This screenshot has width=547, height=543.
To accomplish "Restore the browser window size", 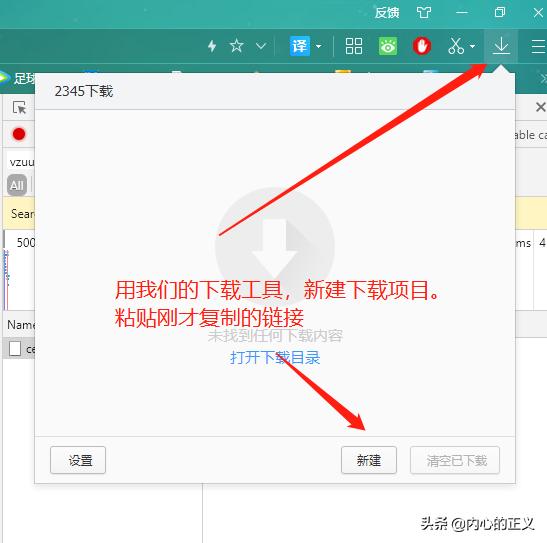I will coord(500,13).
